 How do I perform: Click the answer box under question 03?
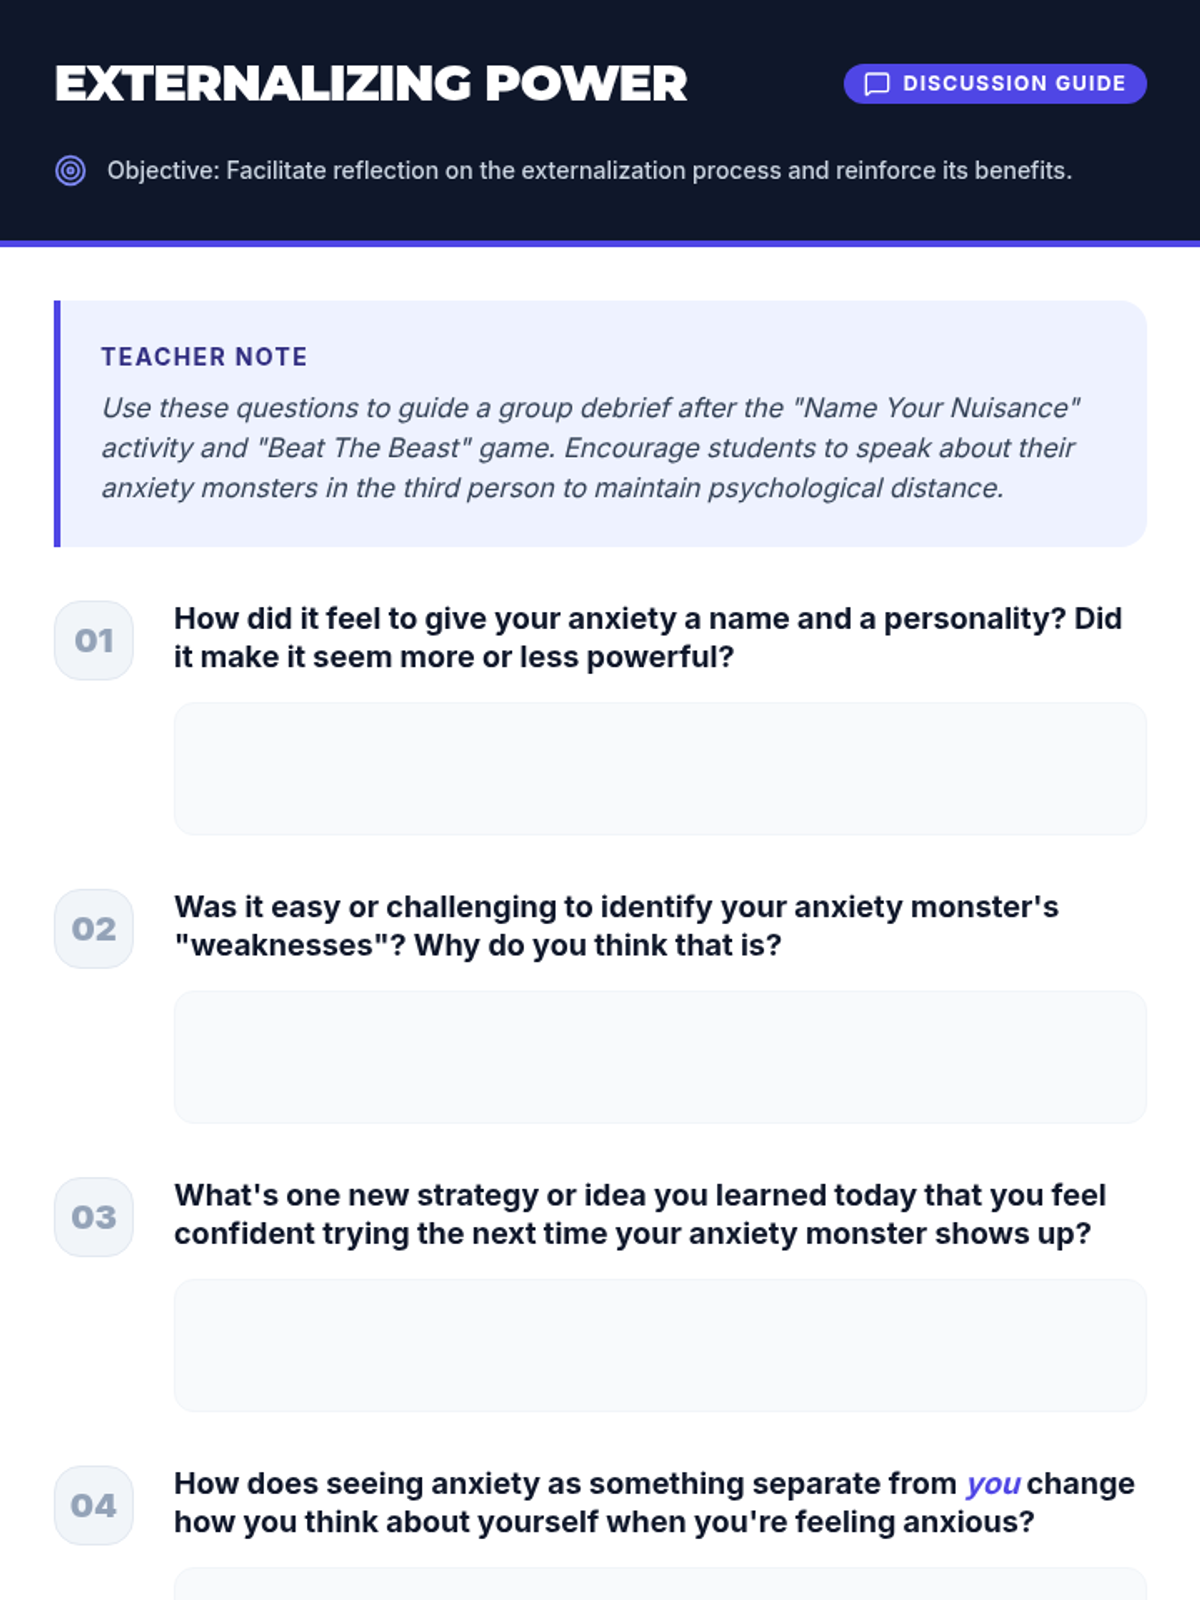pos(660,1344)
